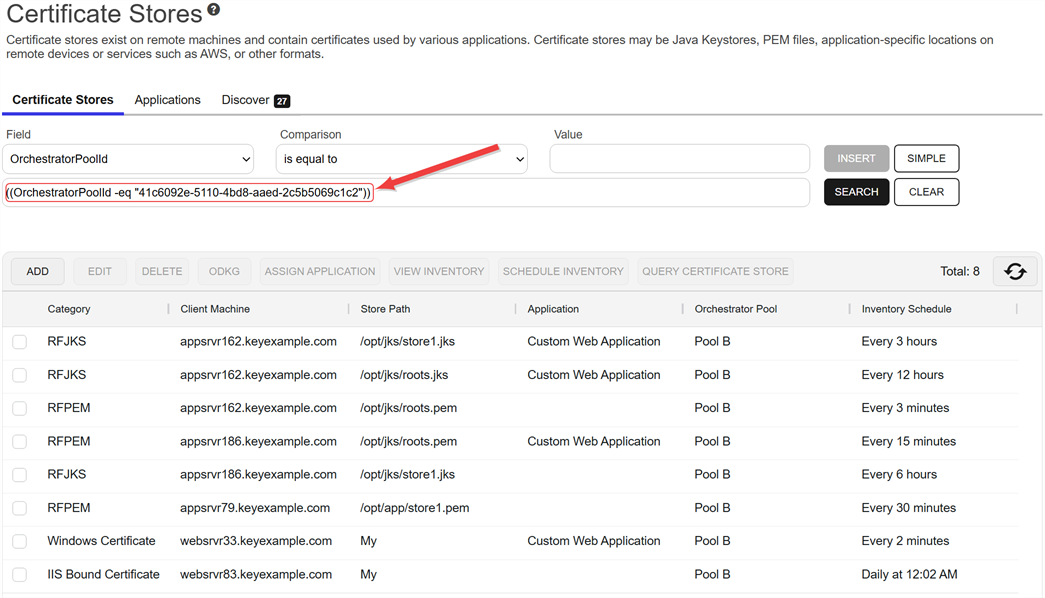Sort by Client Machine column header
Viewport: 1045px width, 598px height.
pos(215,309)
